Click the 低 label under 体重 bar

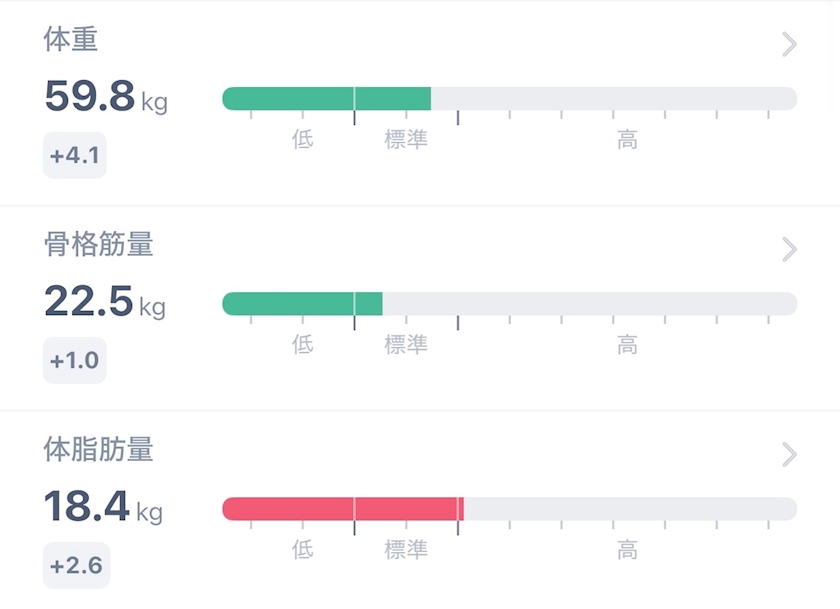coord(303,140)
